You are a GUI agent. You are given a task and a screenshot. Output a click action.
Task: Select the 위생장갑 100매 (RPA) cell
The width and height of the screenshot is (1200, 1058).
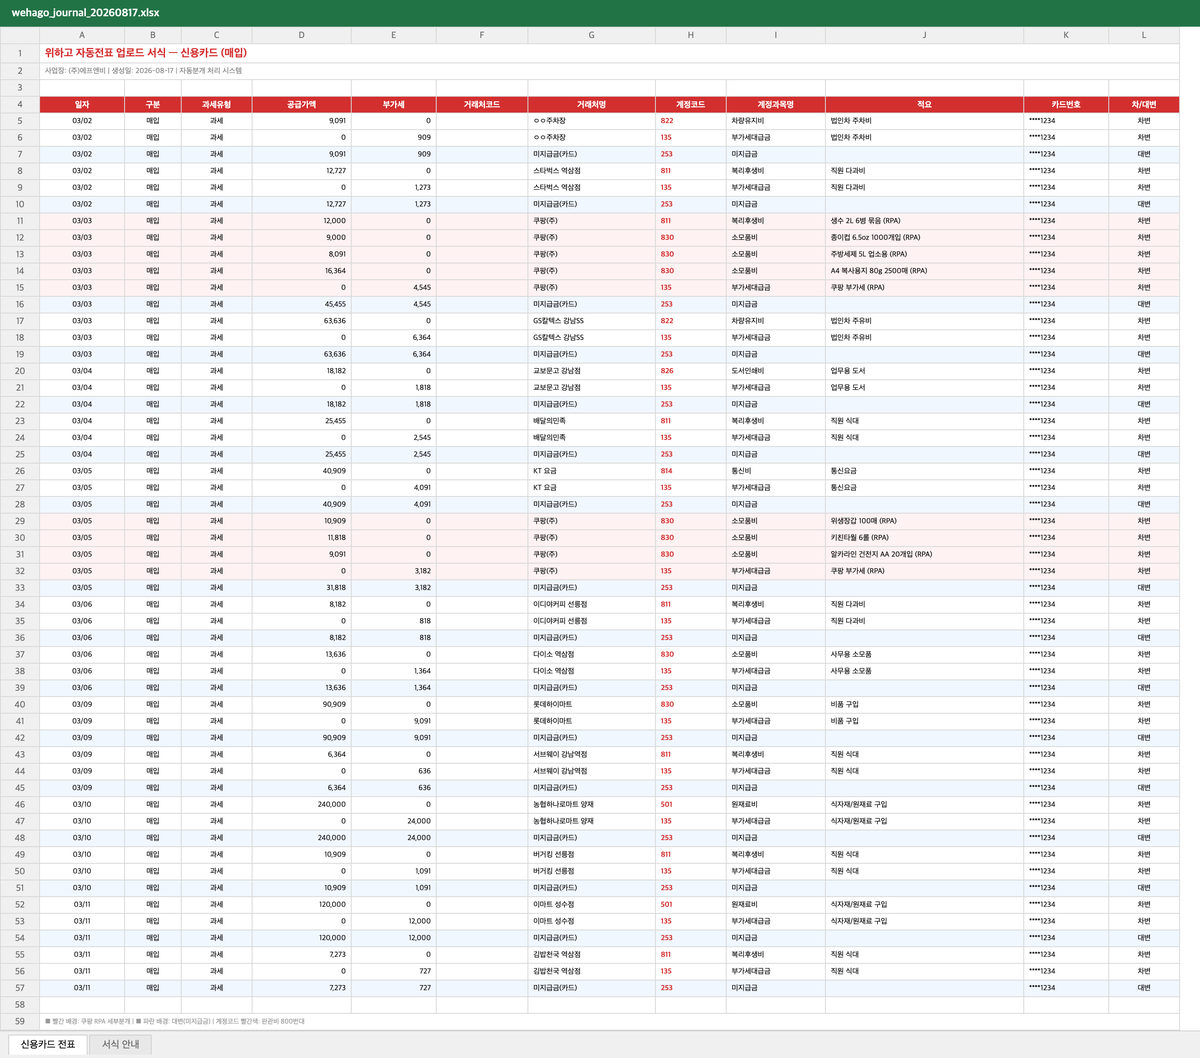[924, 521]
